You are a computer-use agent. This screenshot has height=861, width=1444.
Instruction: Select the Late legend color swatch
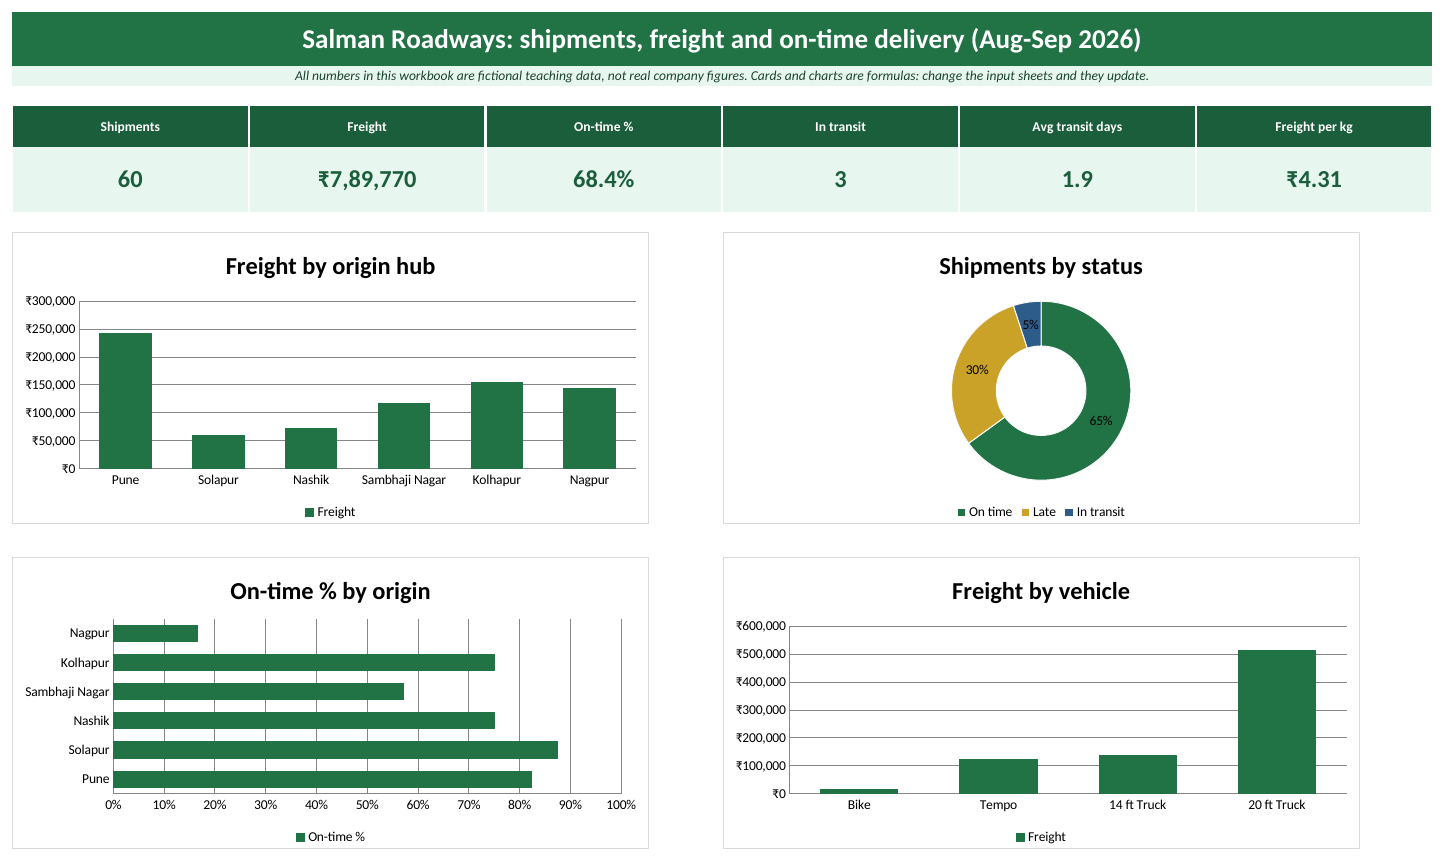pyautogui.click(x=1025, y=512)
